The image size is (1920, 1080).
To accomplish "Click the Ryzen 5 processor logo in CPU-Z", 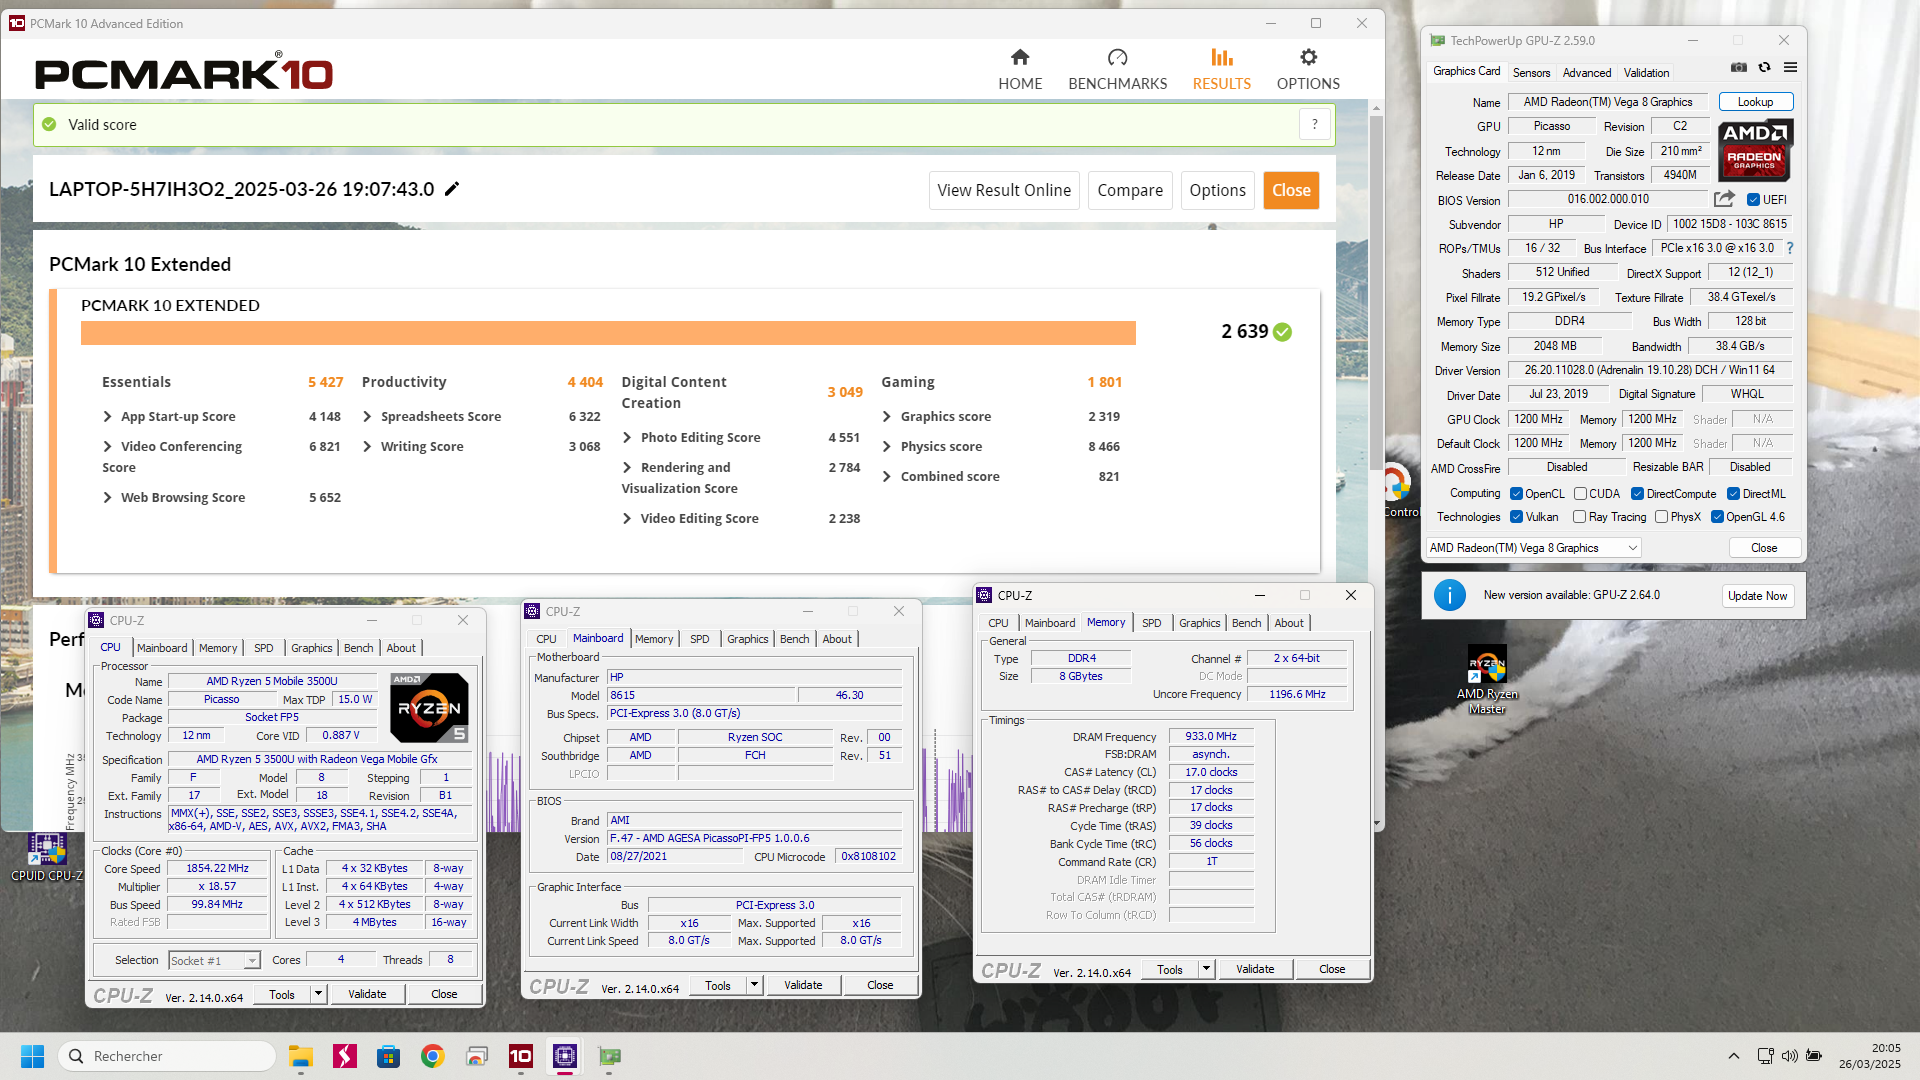I will [x=430, y=707].
